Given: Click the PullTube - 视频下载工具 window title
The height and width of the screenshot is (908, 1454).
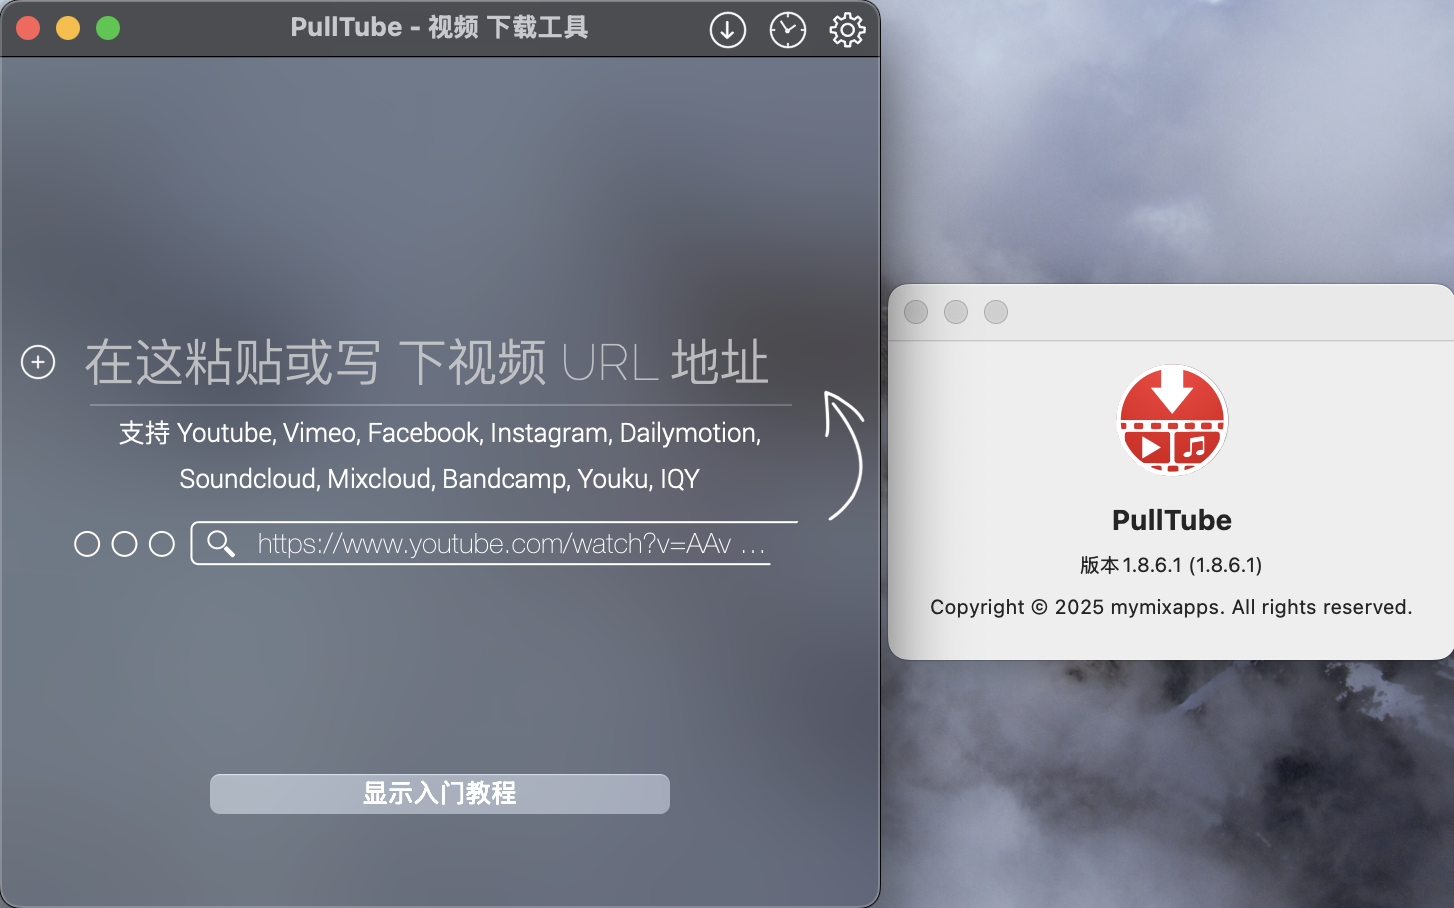Looking at the screenshot, I should (x=440, y=27).
